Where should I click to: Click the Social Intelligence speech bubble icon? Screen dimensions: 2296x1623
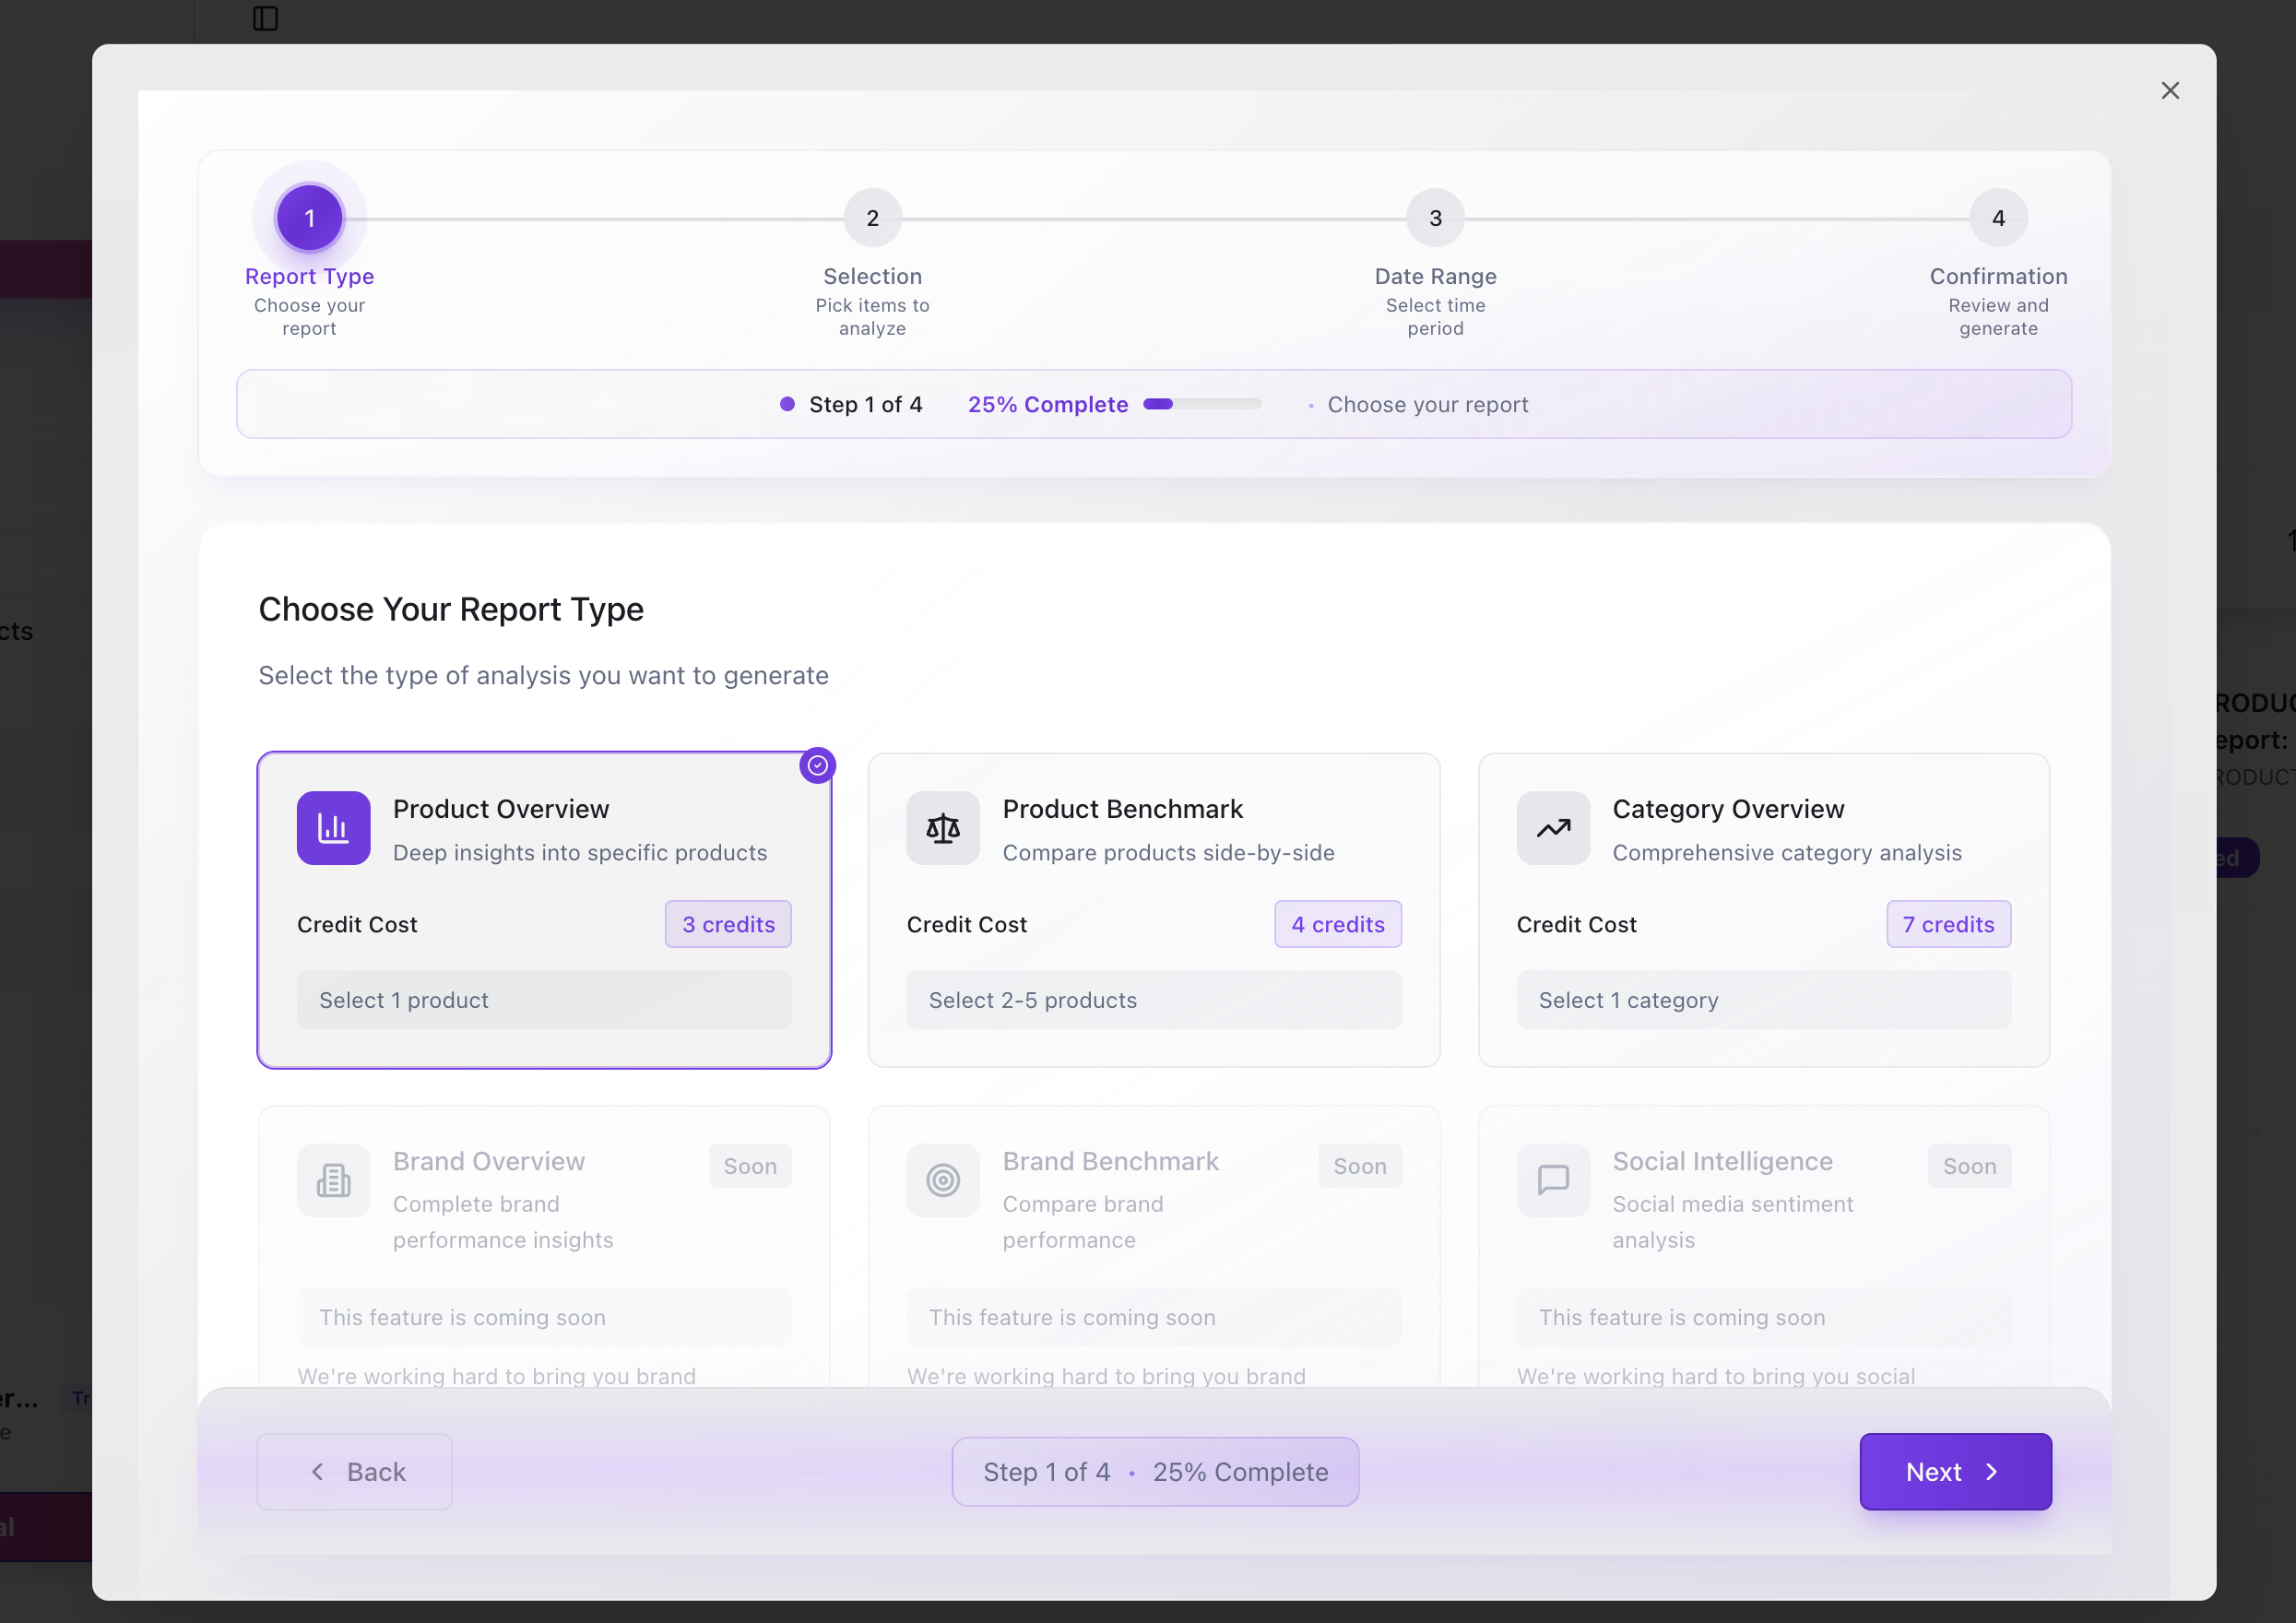coord(1553,1180)
